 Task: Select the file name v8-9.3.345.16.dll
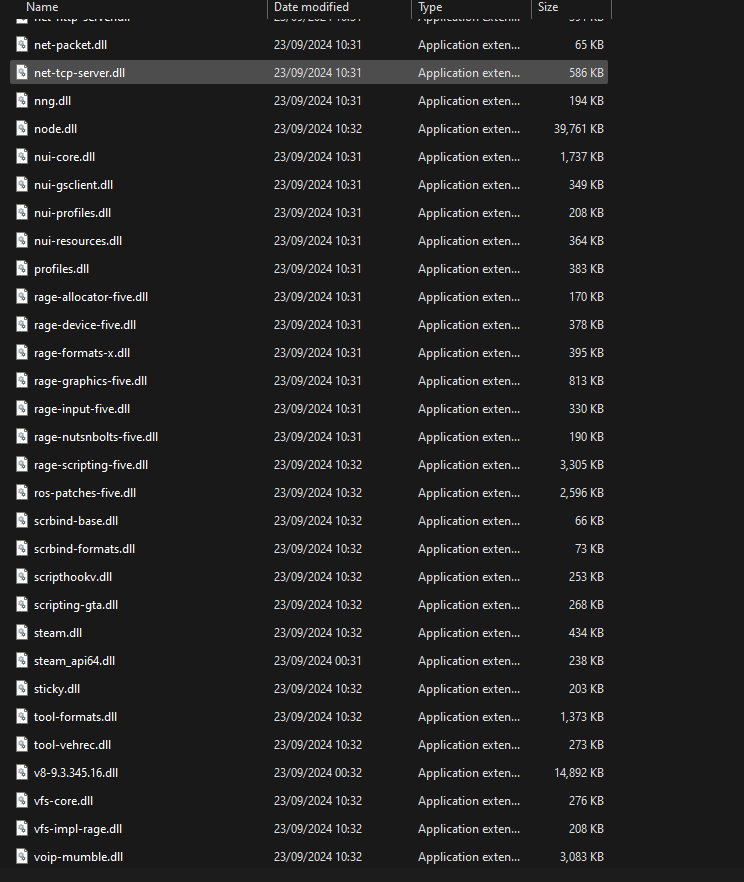pyautogui.click(x=76, y=773)
